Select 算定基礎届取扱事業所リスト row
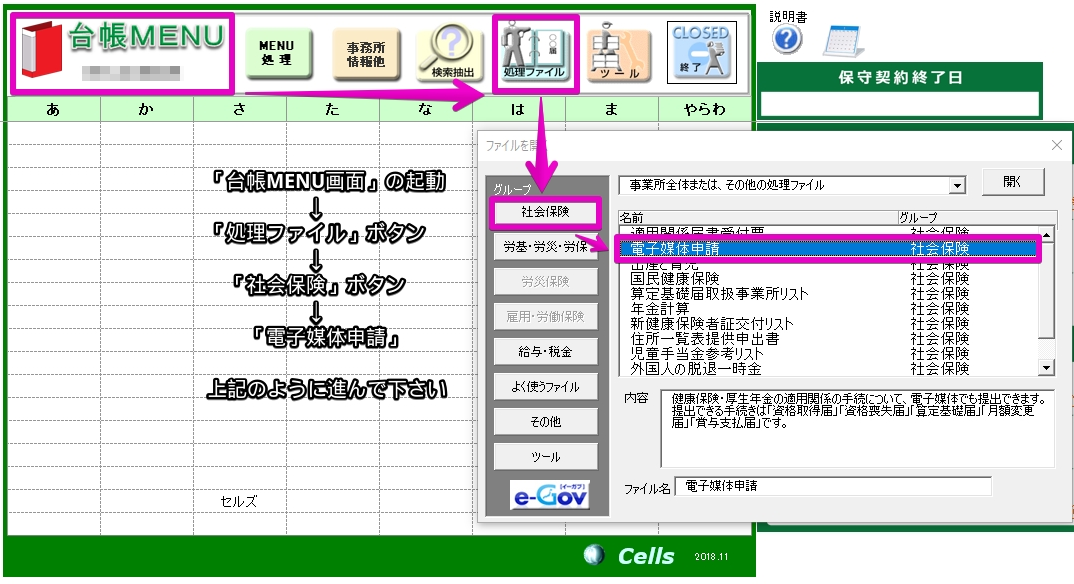Viewport: 1074px width, 584px height. 827,294
